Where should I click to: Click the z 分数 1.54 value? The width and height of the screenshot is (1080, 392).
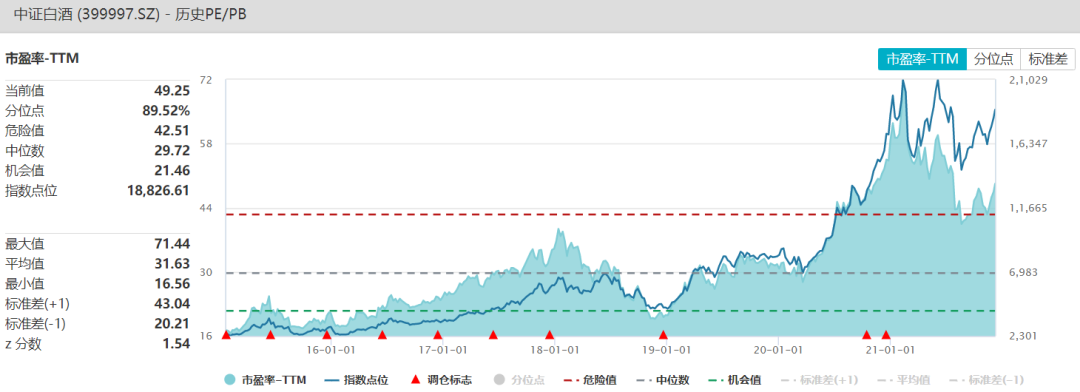pos(177,344)
